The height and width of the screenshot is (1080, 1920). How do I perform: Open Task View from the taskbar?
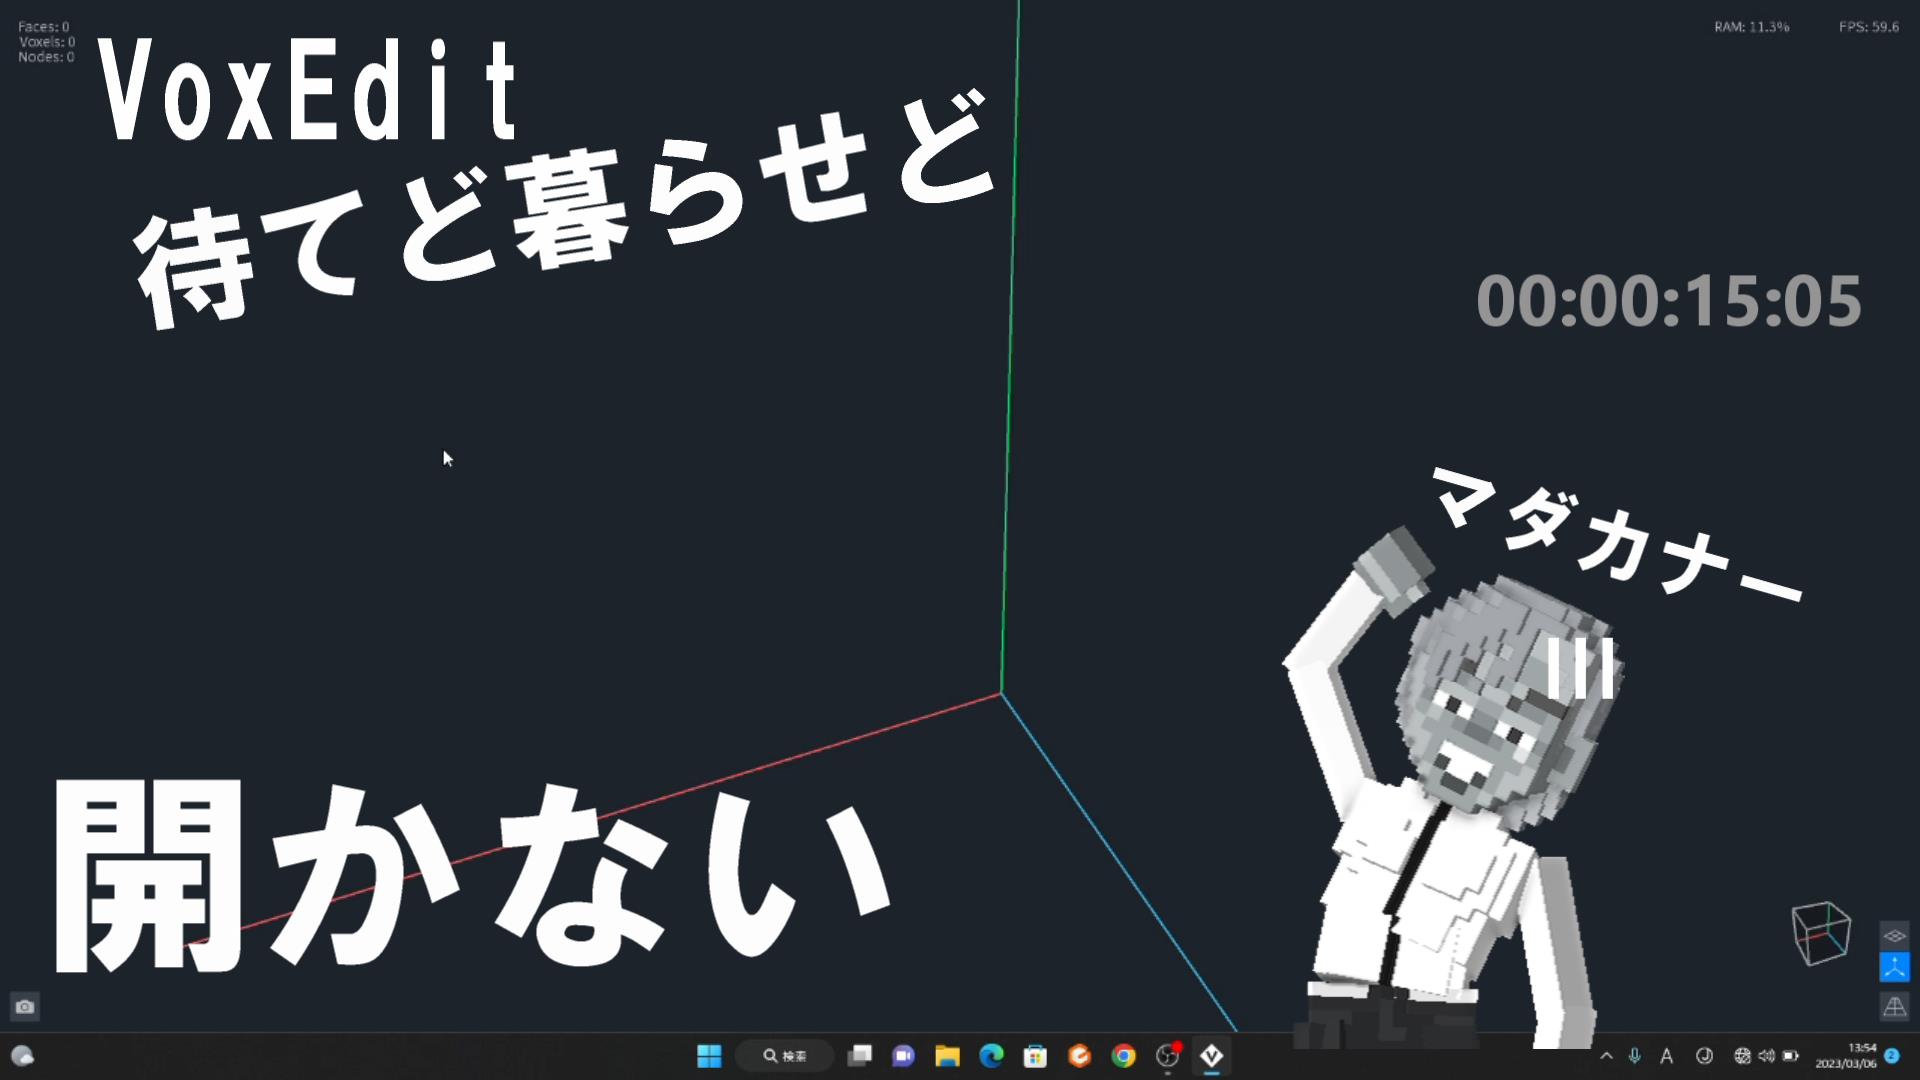pos(860,1056)
